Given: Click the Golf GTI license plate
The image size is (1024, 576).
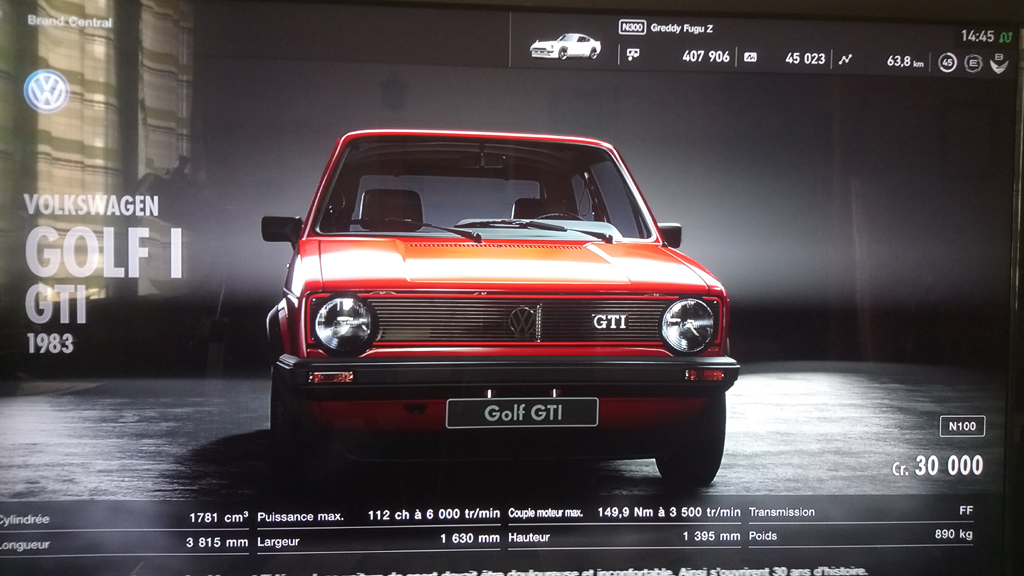Looking at the screenshot, I should click(522, 413).
